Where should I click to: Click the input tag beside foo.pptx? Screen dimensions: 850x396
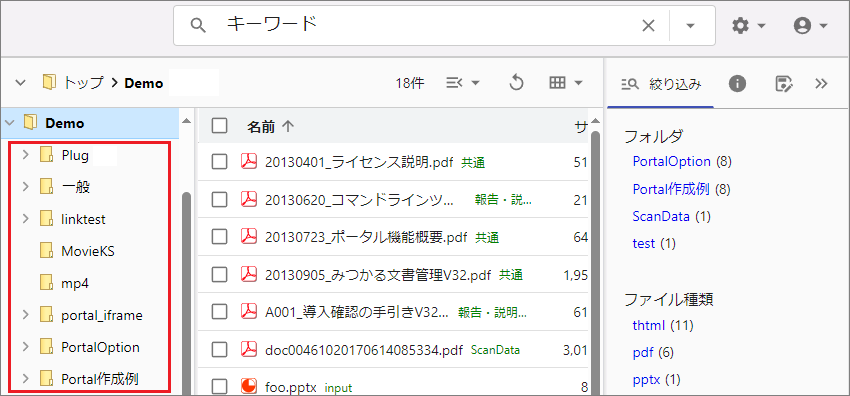click(x=338, y=388)
